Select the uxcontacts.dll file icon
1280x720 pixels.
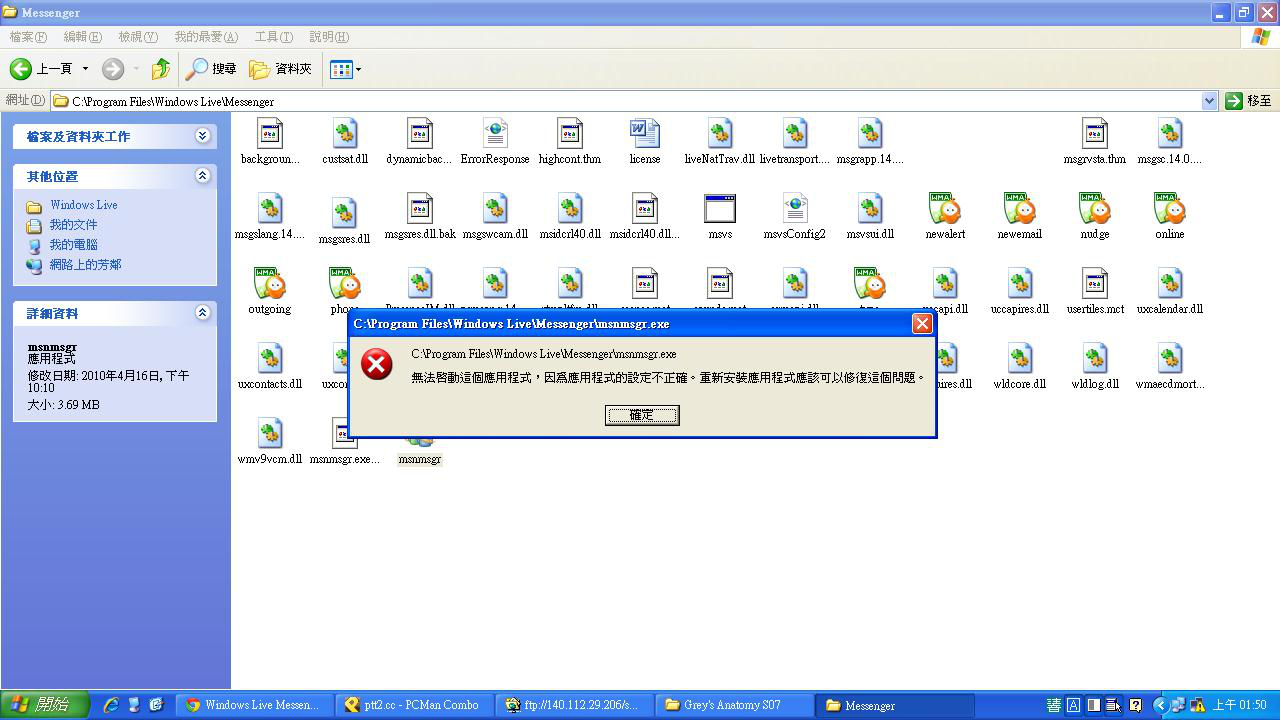pos(270,358)
